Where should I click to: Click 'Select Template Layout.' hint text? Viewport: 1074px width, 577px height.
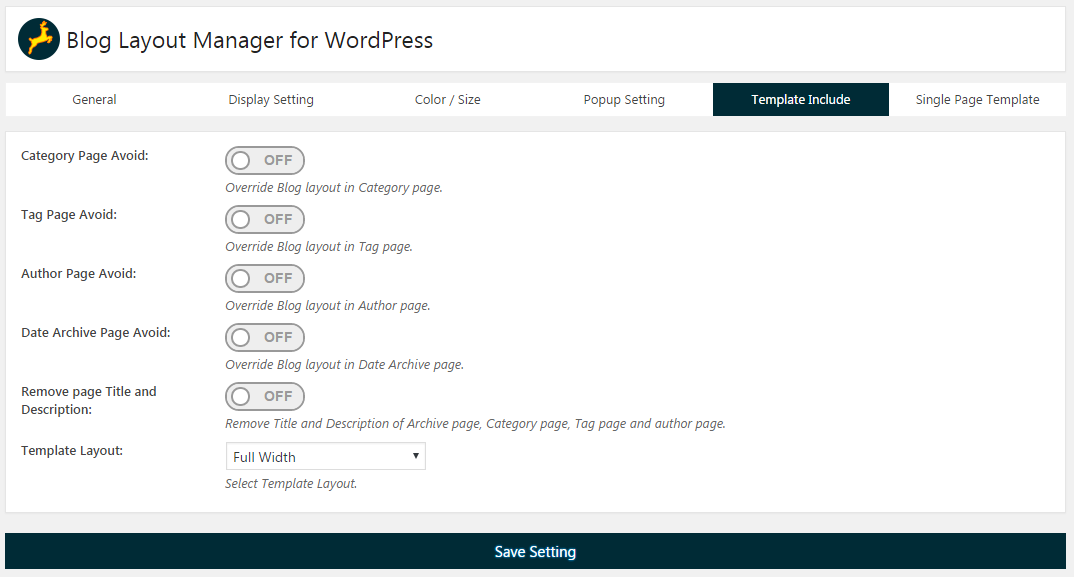pyautogui.click(x=291, y=484)
